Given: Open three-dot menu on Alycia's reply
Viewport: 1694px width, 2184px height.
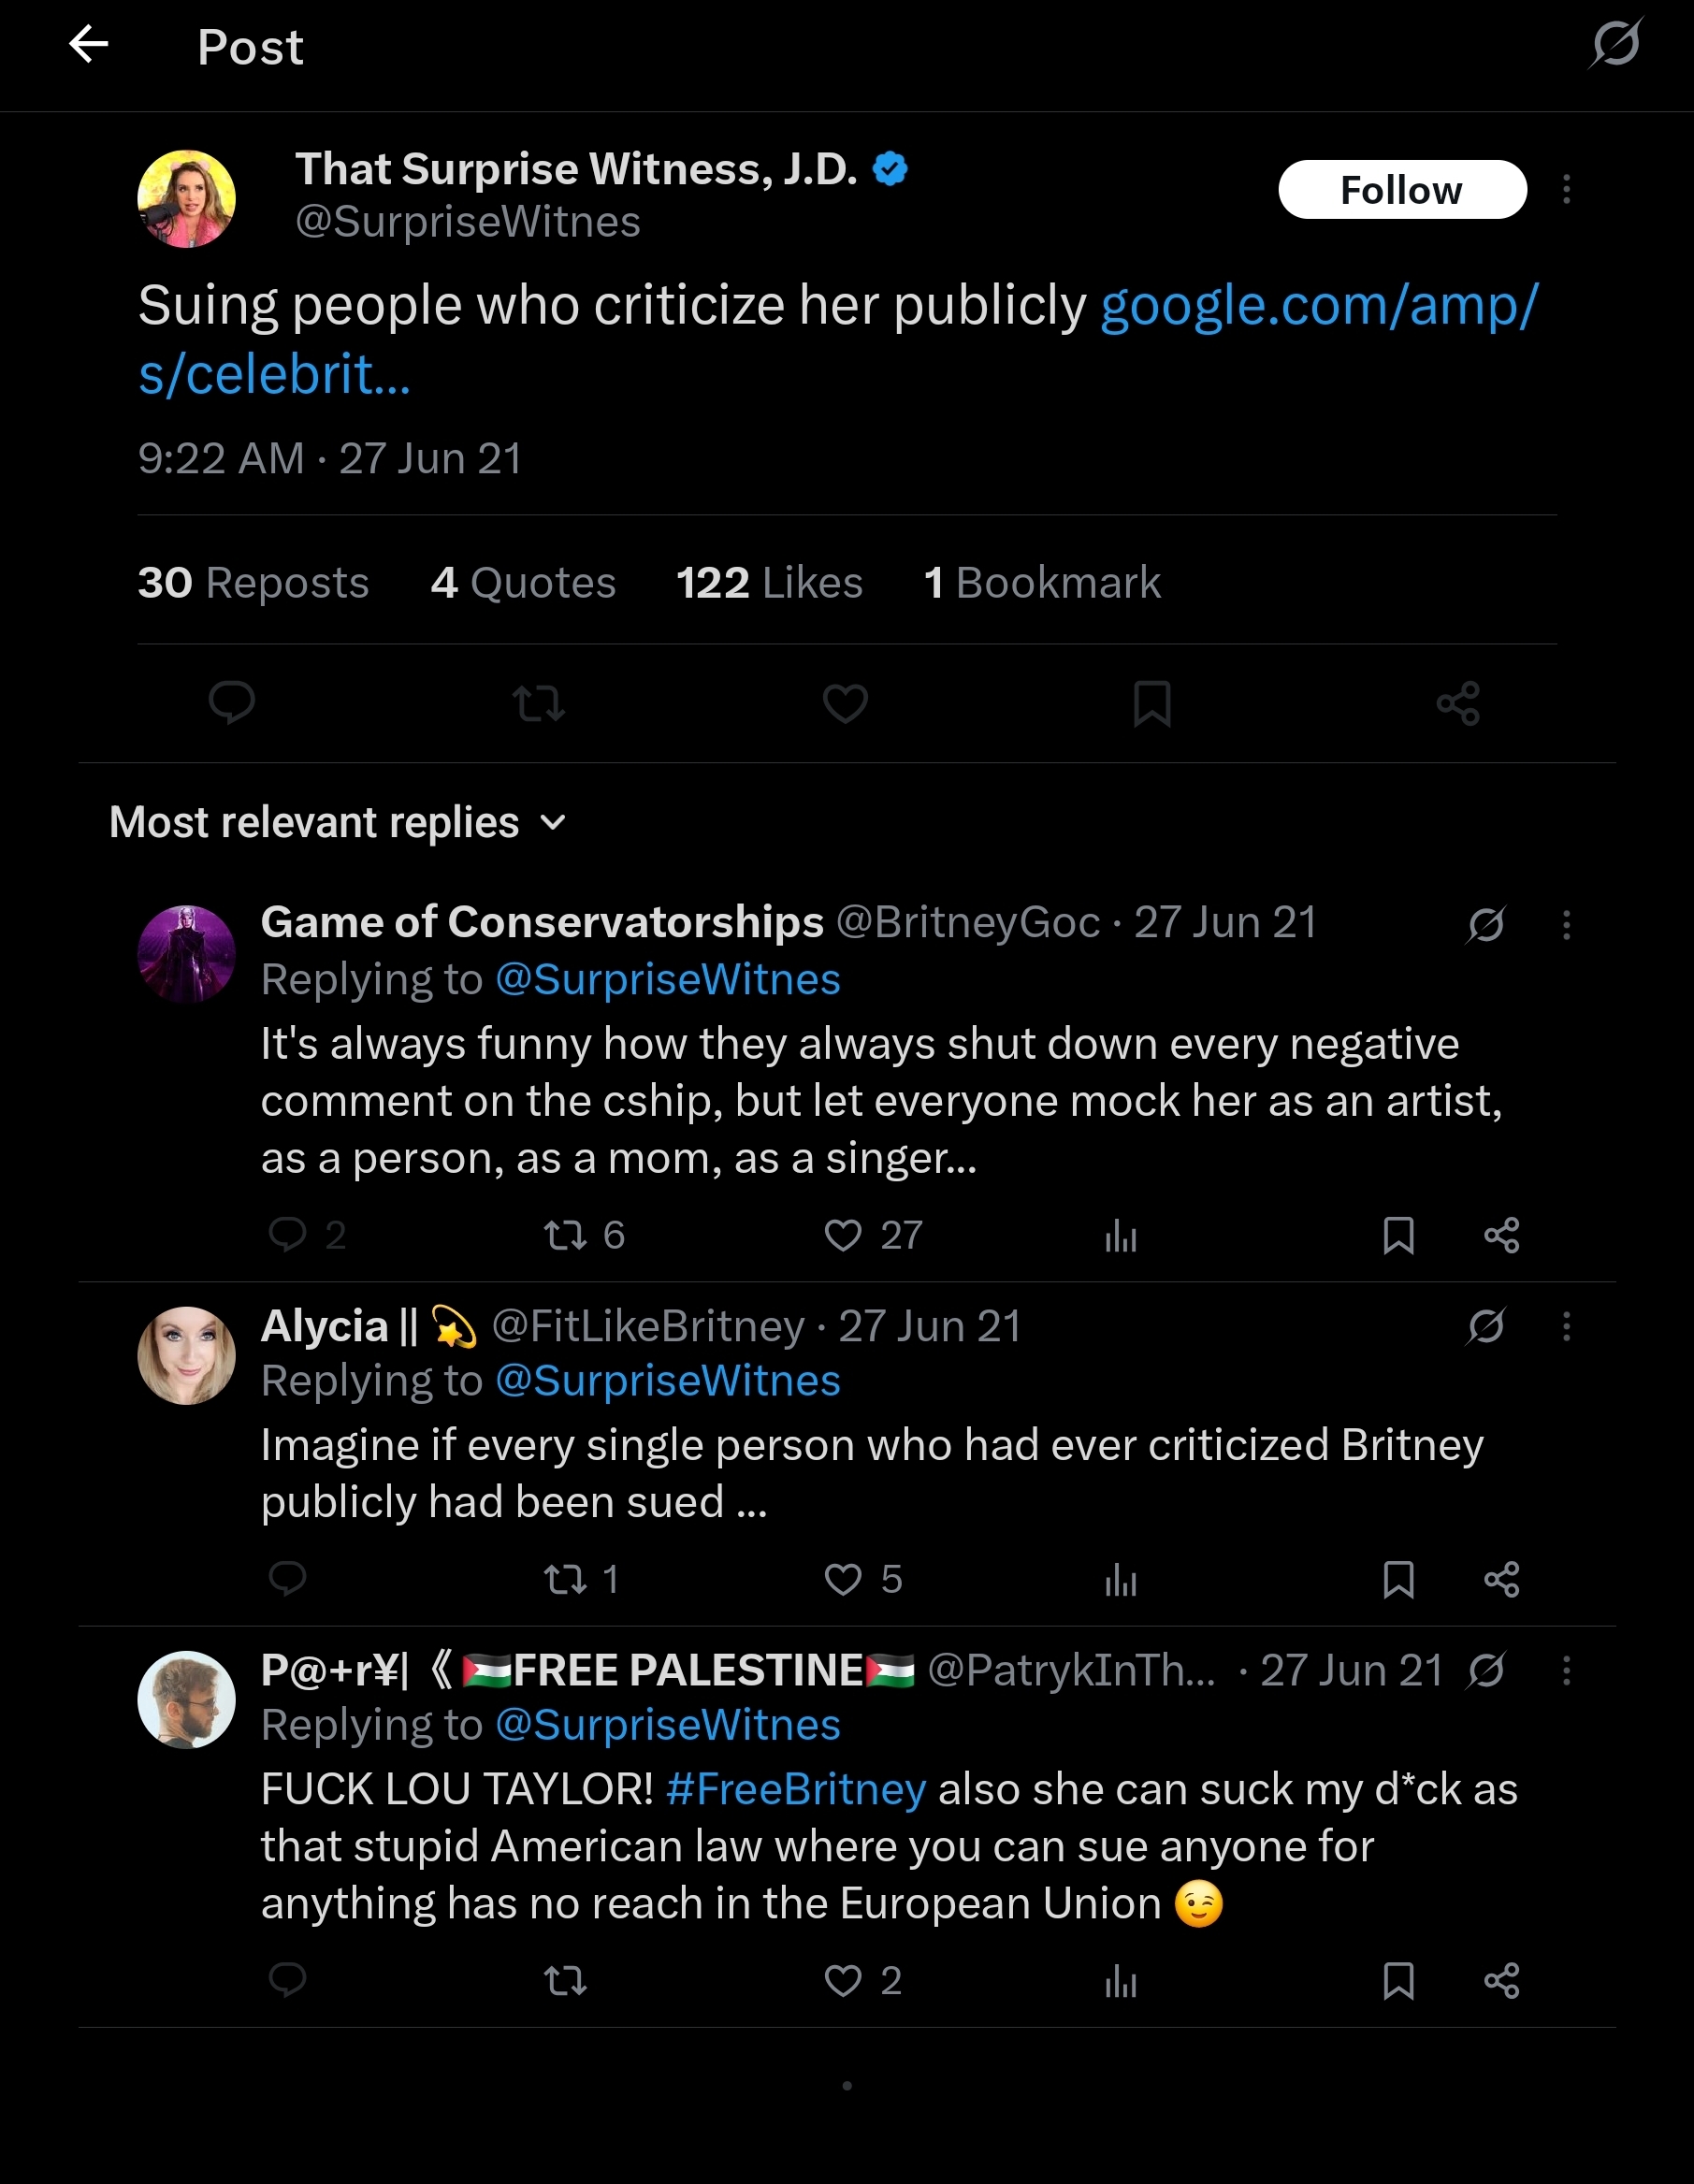Looking at the screenshot, I should pyautogui.click(x=1566, y=1327).
